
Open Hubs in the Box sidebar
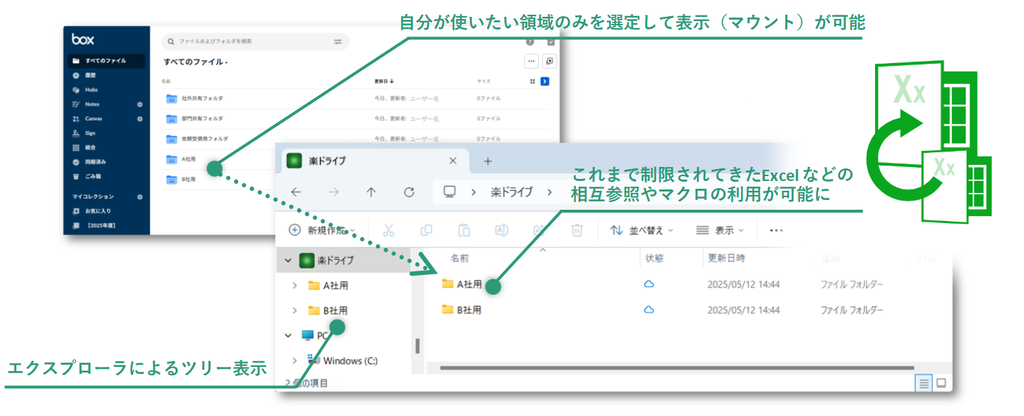tap(91, 89)
